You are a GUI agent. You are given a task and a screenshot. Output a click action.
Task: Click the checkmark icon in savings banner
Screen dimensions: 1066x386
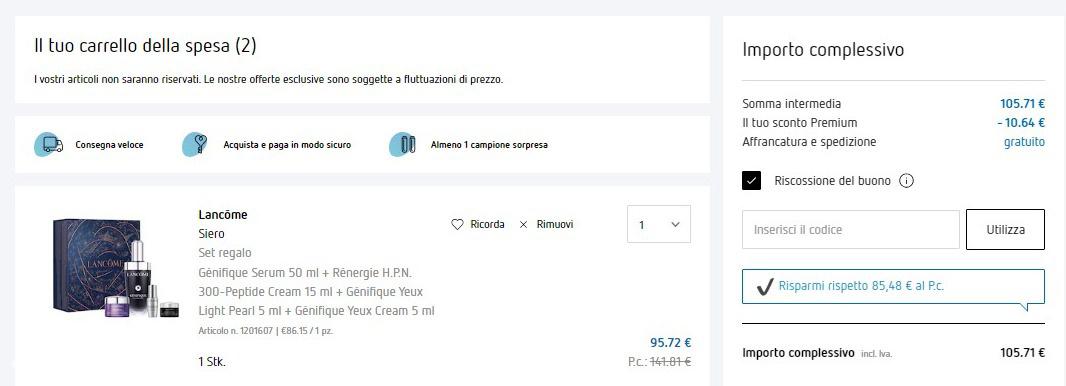765,287
